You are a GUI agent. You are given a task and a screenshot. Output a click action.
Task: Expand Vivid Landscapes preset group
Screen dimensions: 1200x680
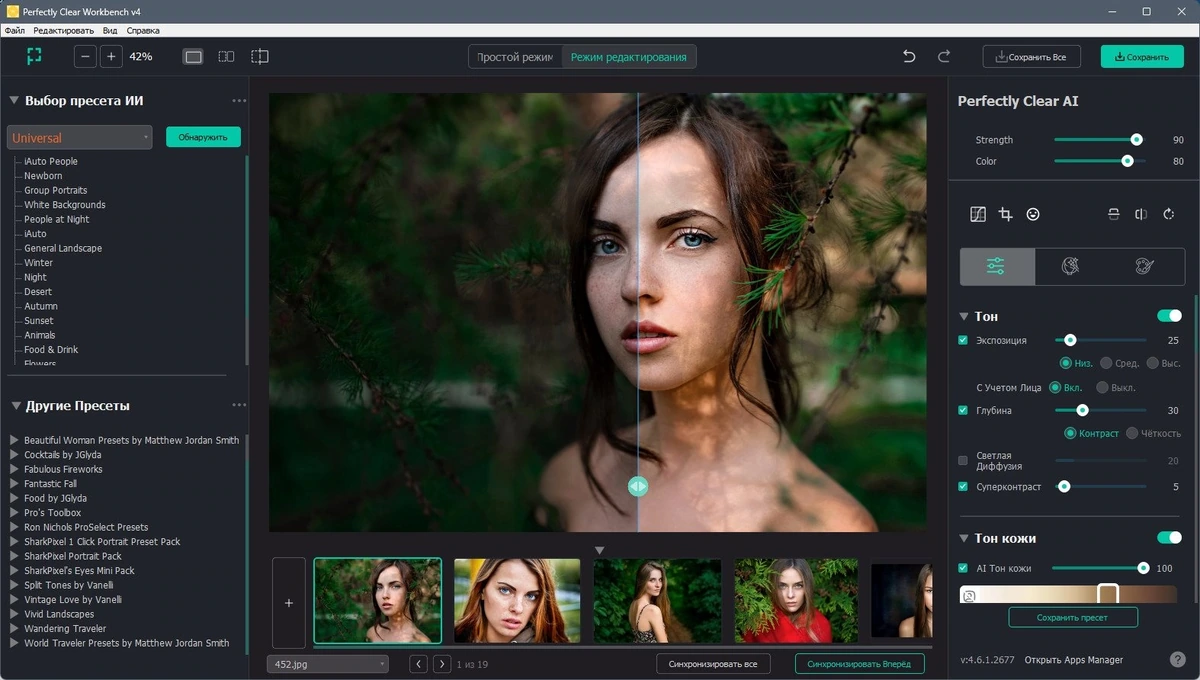[14, 614]
